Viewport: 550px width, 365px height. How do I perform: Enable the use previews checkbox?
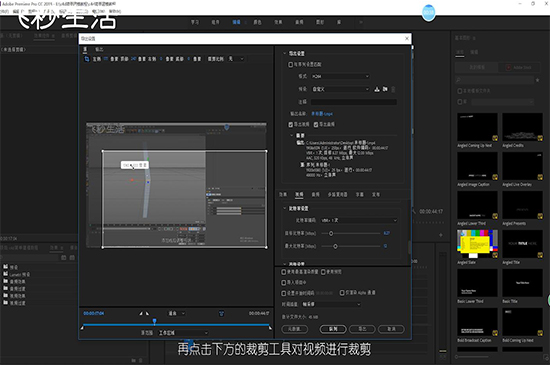323,272
